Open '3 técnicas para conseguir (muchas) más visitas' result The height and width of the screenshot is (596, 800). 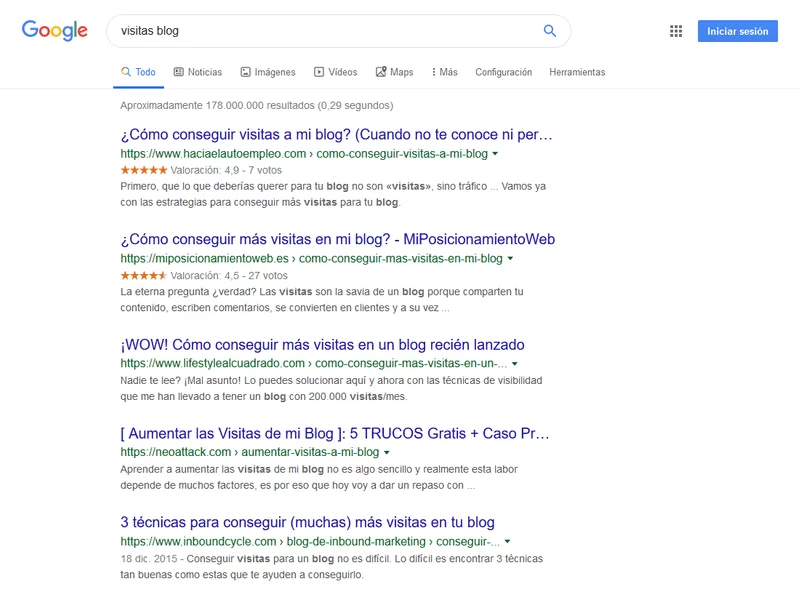point(308,522)
